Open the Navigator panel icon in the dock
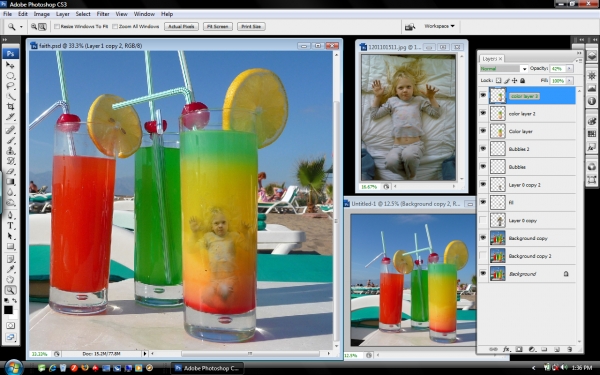The height and width of the screenshot is (375, 600). tap(592, 75)
